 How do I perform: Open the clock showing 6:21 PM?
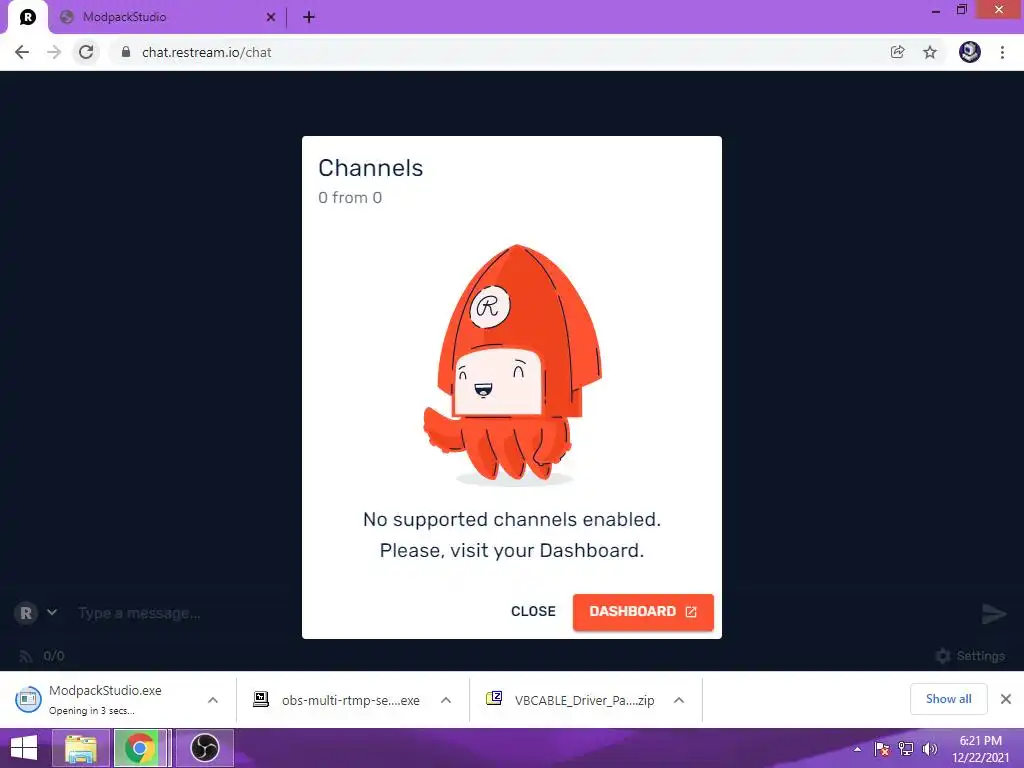point(980,749)
